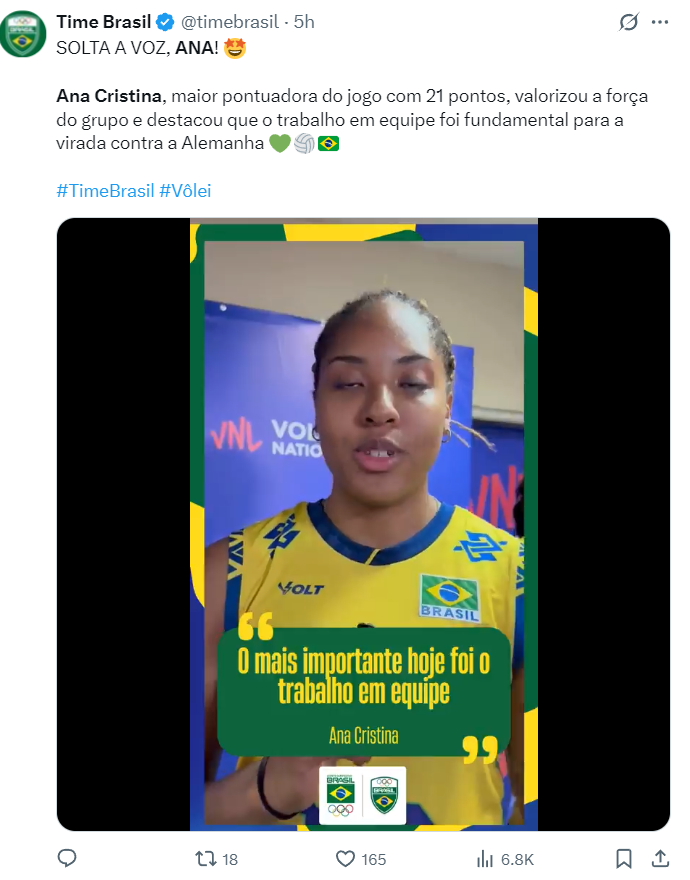
Task: Click the Brazil flag emoji in the text
Action: (x=328, y=144)
